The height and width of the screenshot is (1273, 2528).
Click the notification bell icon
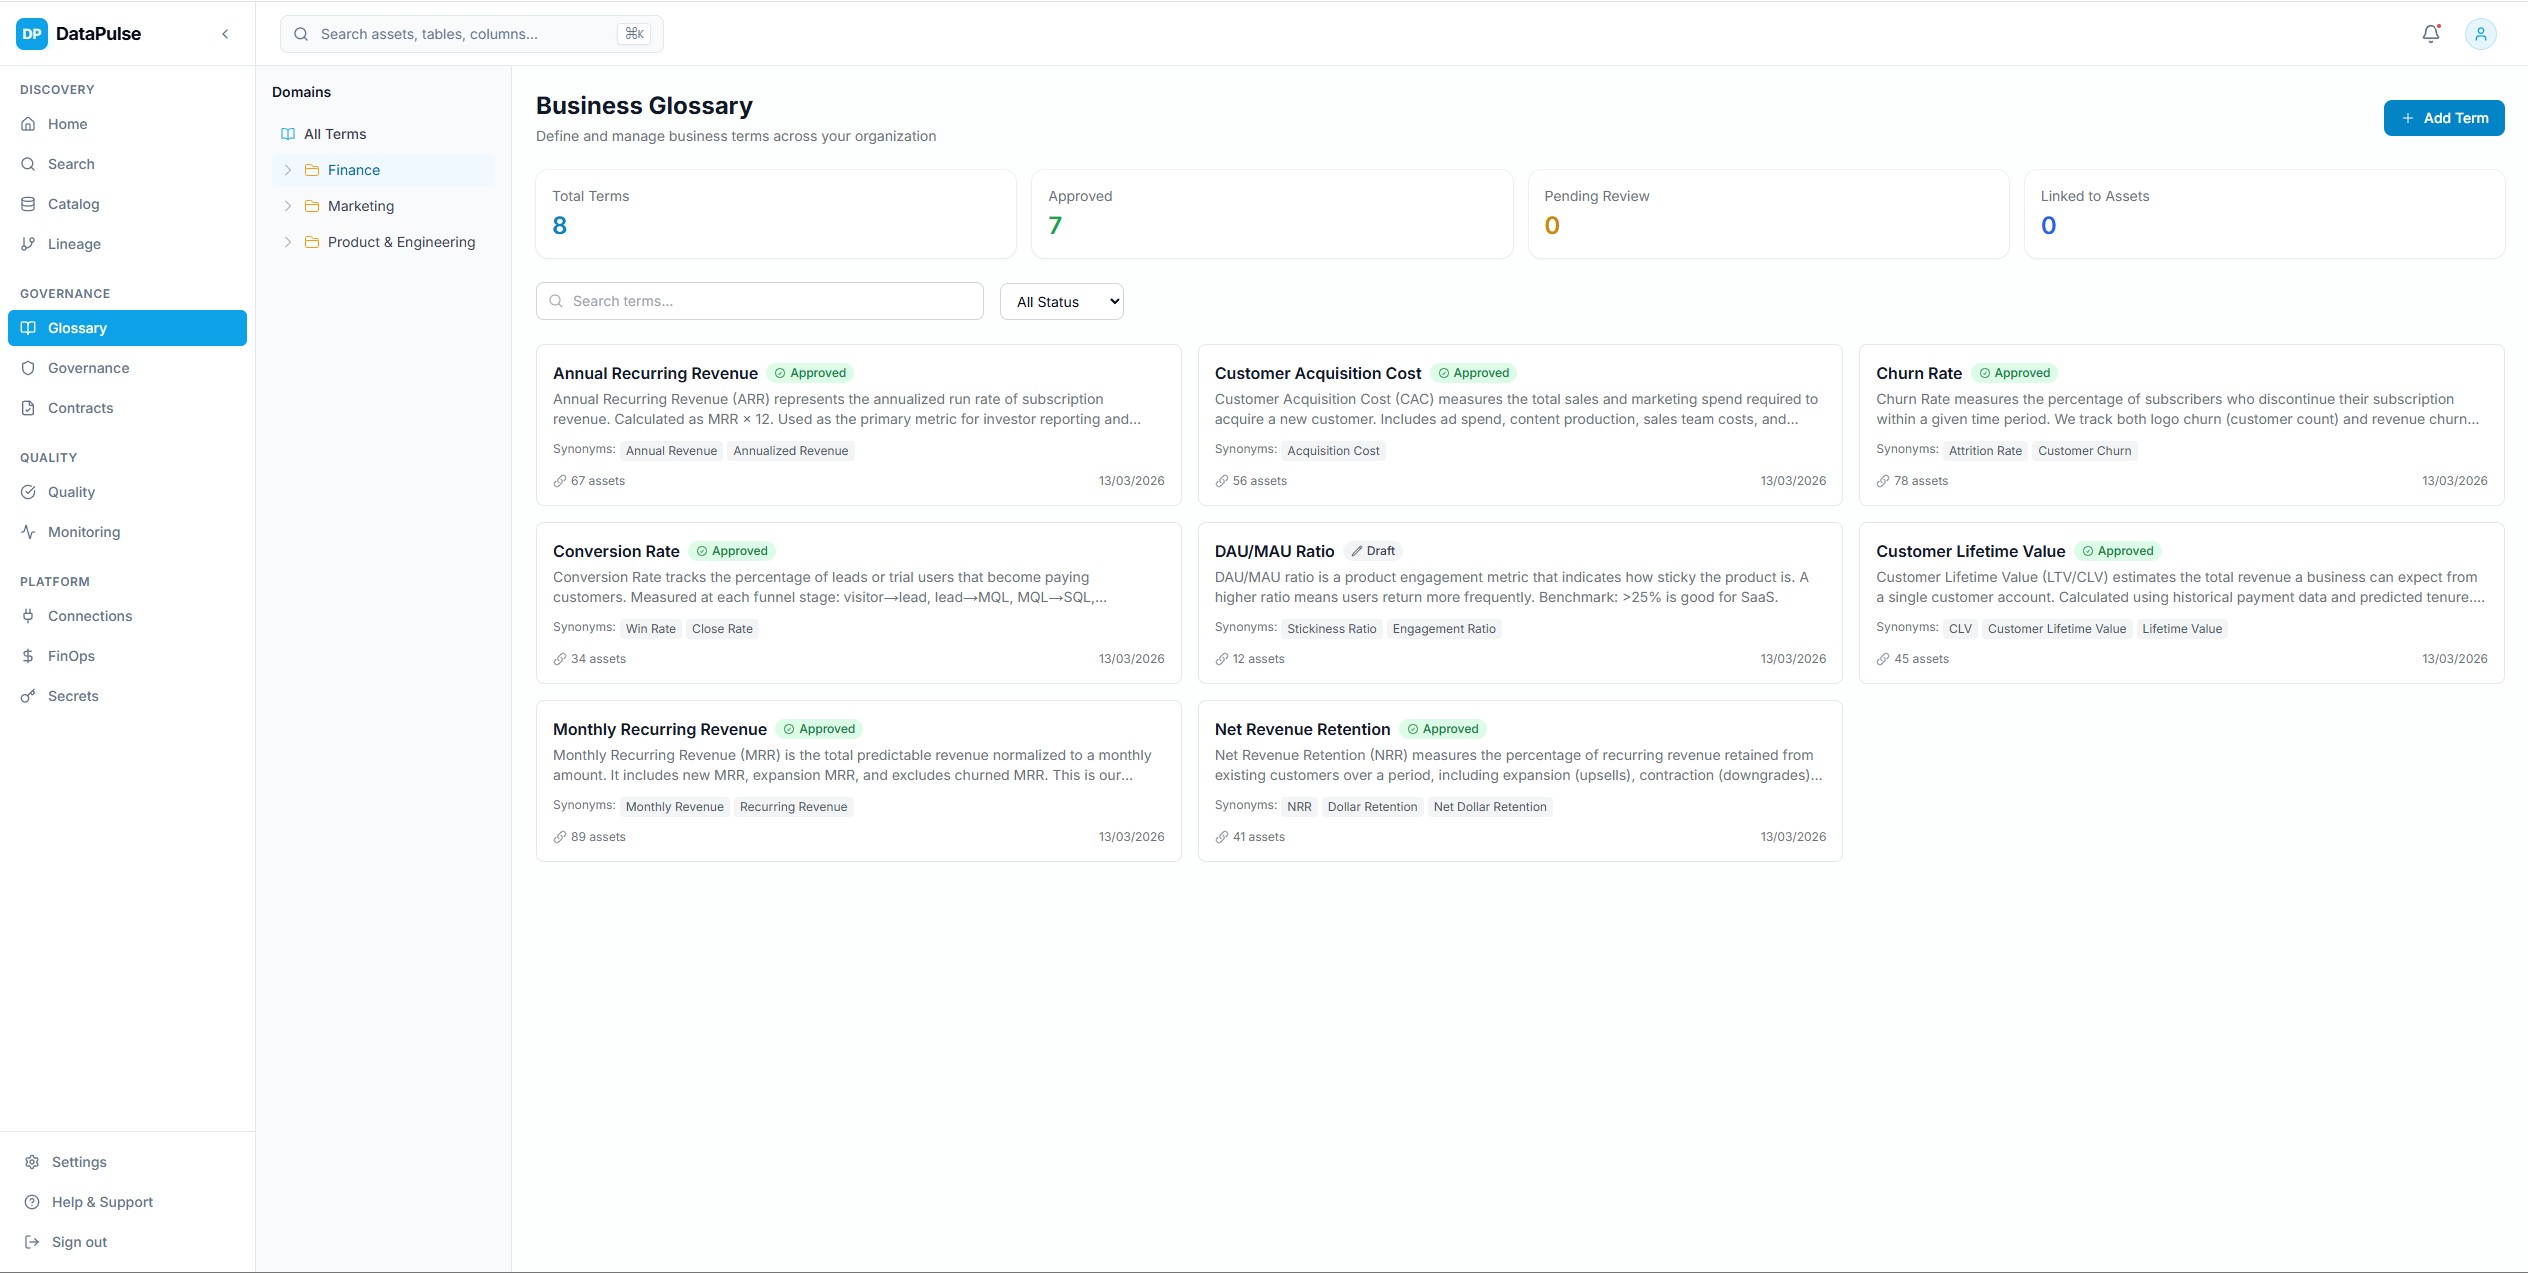(x=2430, y=34)
